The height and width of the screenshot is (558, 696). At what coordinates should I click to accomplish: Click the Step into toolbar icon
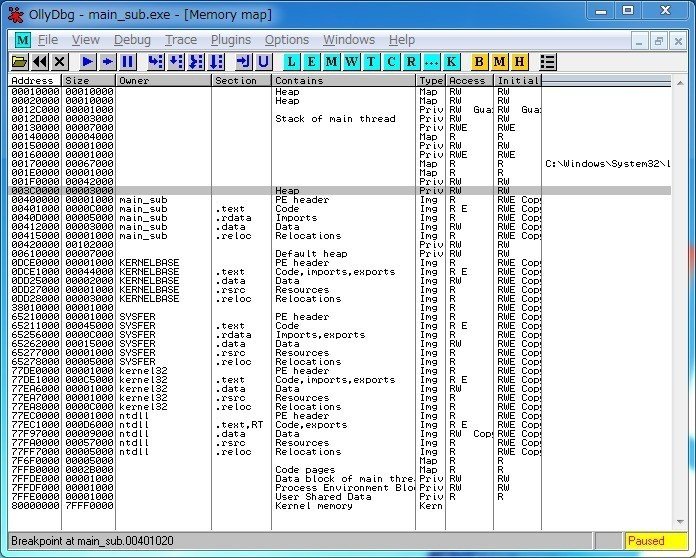click(x=155, y=62)
